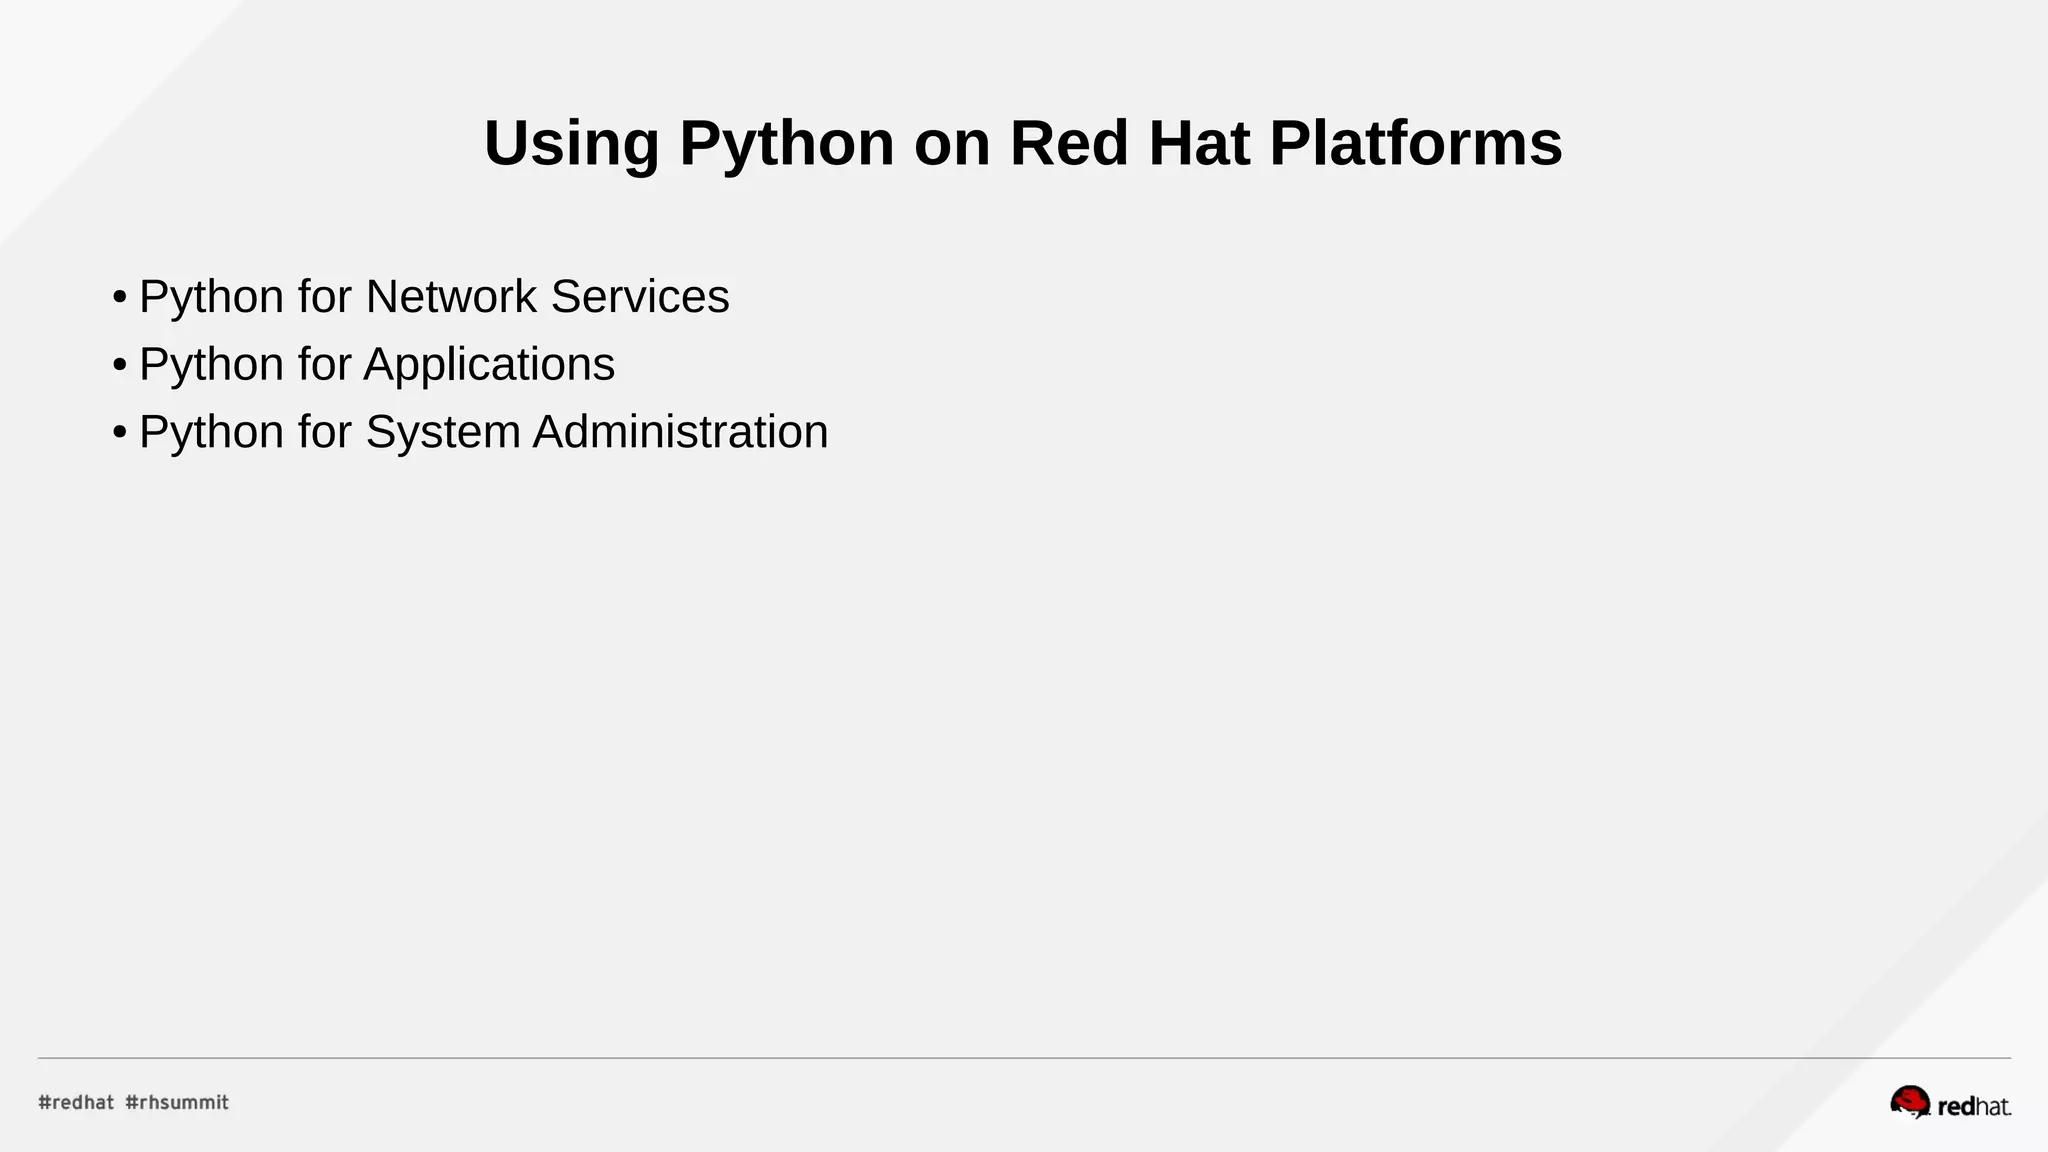Click the word Services in first bullet
The height and width of the screenshot is (1152, 2048).
pos(640,297)
